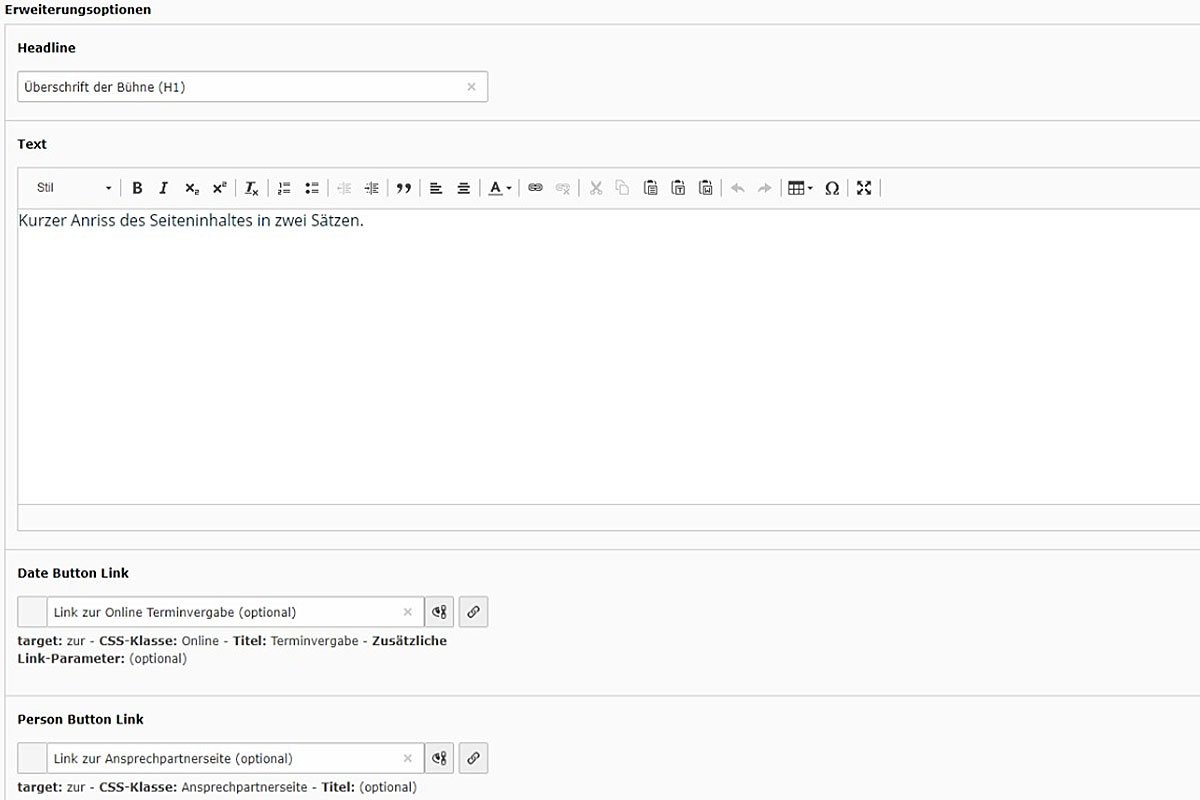Apply subscript formatting
Viewport: 1200px width, 800px height.
pyautogui.click(x=191, y=188)
